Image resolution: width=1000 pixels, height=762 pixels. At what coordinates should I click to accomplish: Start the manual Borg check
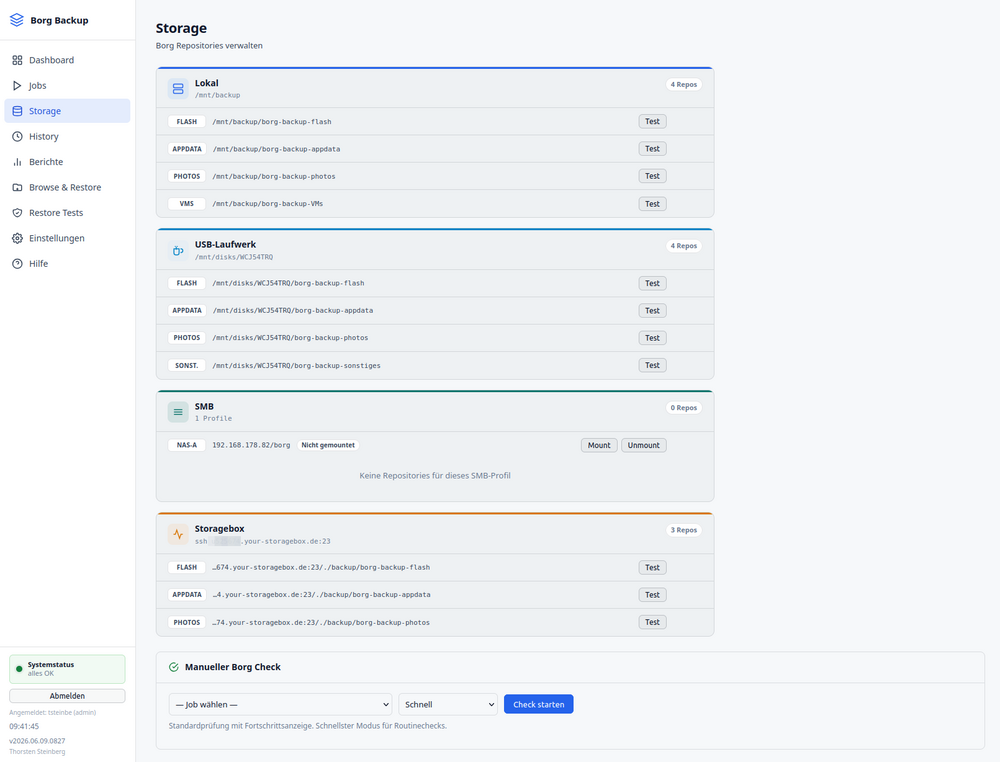(538, 704)
